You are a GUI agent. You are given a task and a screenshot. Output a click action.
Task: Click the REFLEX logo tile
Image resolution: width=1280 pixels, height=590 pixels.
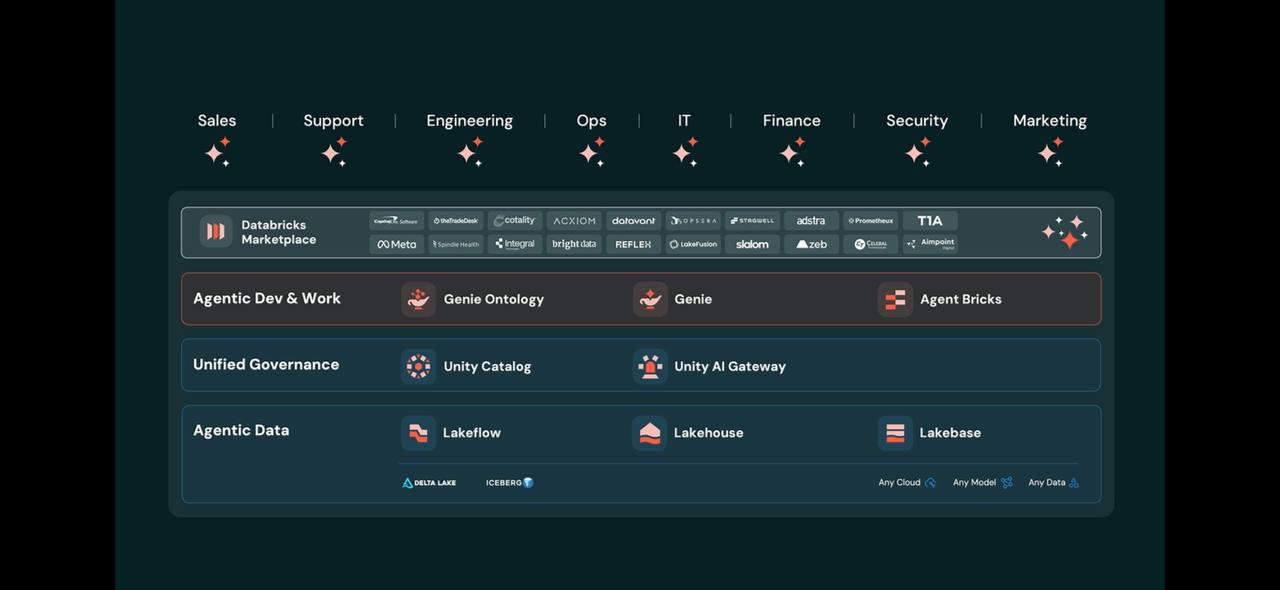coord(633,244)
